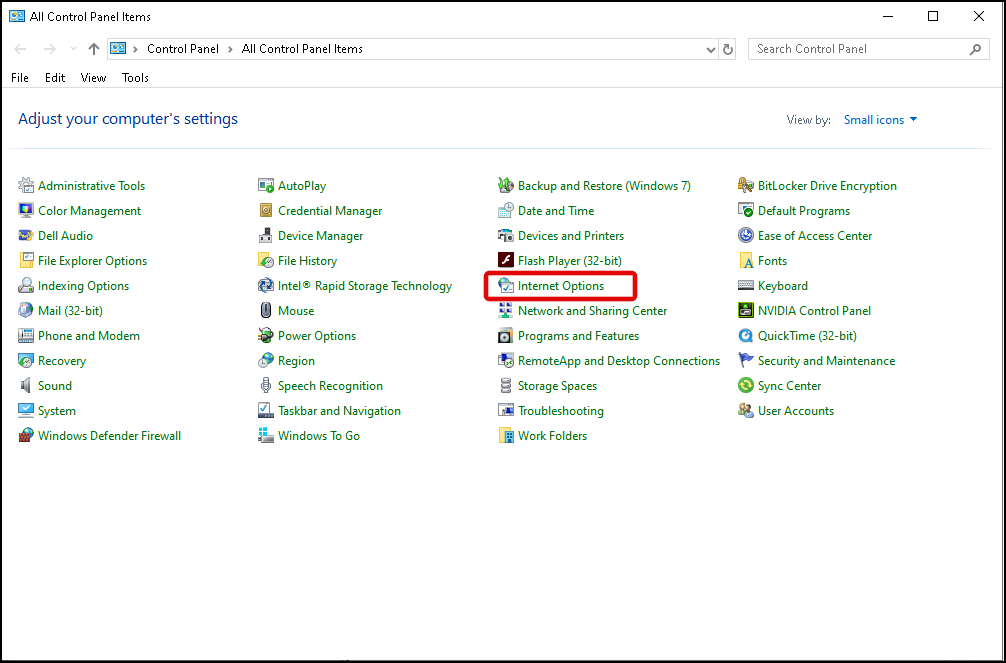Click Control Panel in the breadcrumb path
The height and width of the screenshot is (663, 1006).
(183, 49)
